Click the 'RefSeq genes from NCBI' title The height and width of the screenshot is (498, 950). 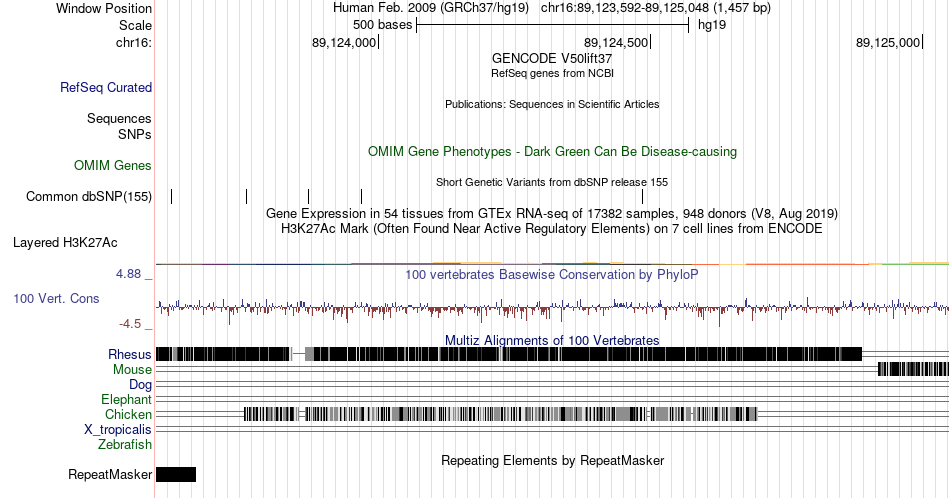click(552, 73)
